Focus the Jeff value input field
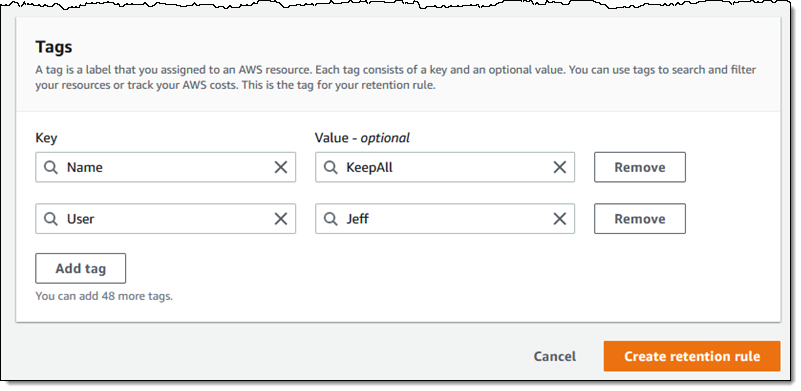 coord(445,219)
